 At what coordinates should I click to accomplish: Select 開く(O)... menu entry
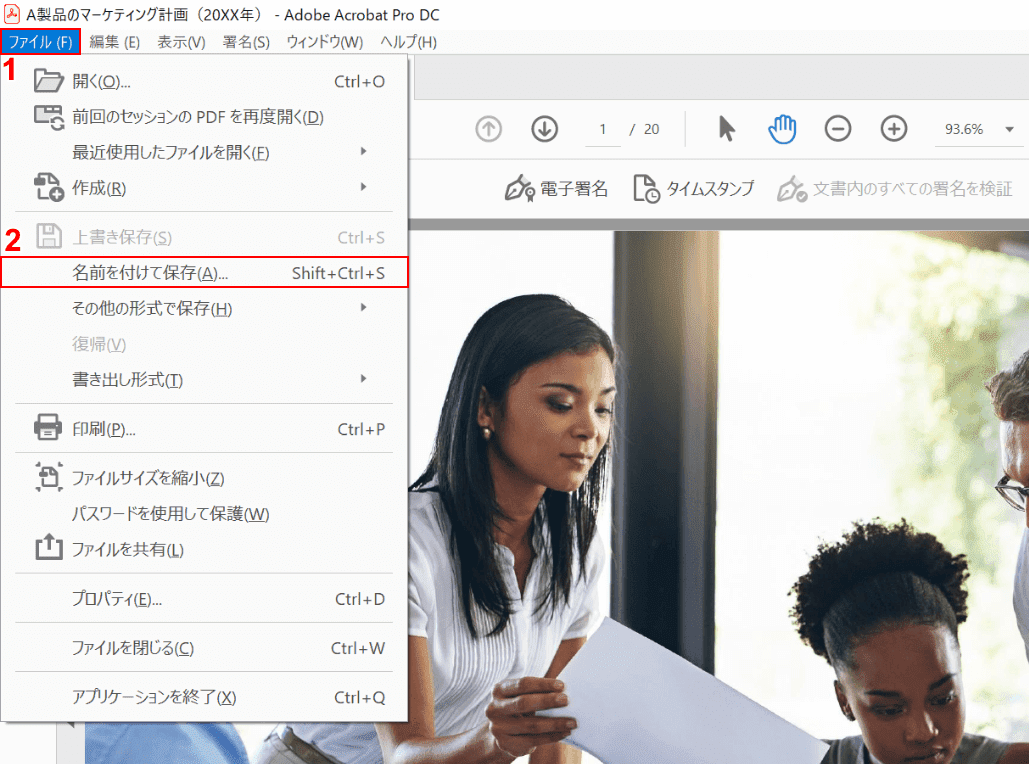[204, 81]
